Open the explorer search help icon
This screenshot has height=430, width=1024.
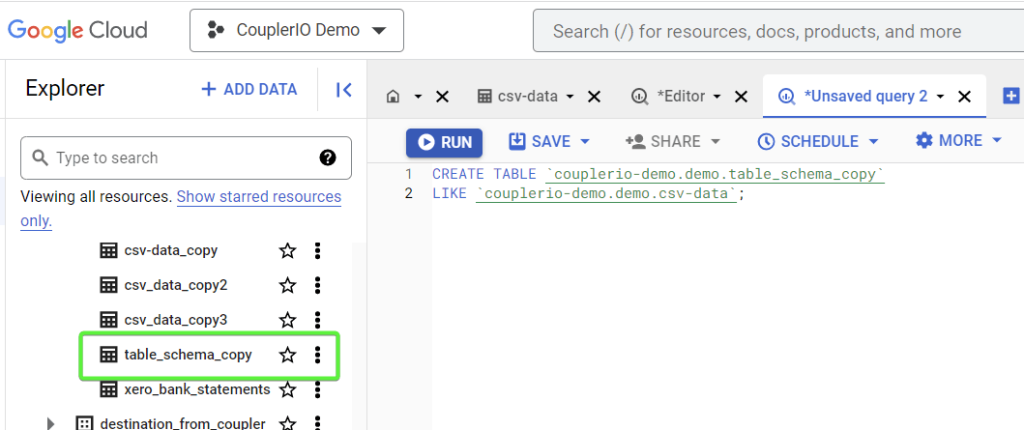pos(328,157)
